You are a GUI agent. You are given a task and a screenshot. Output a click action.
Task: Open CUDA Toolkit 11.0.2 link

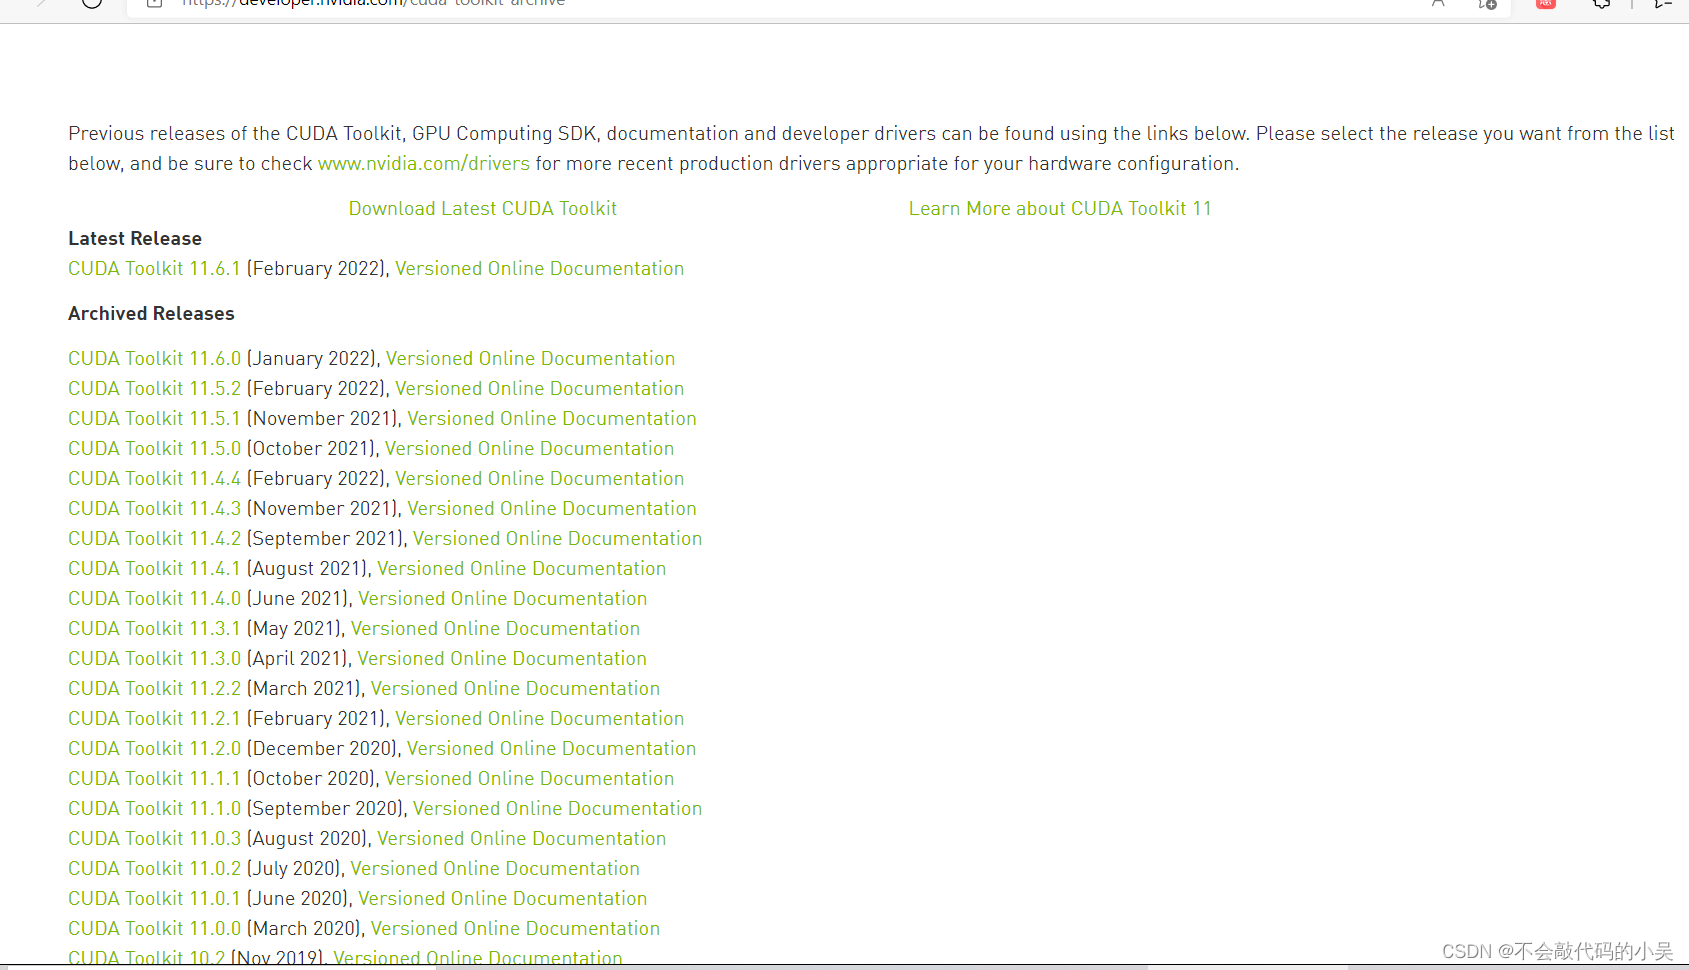[x=155, y=869]
